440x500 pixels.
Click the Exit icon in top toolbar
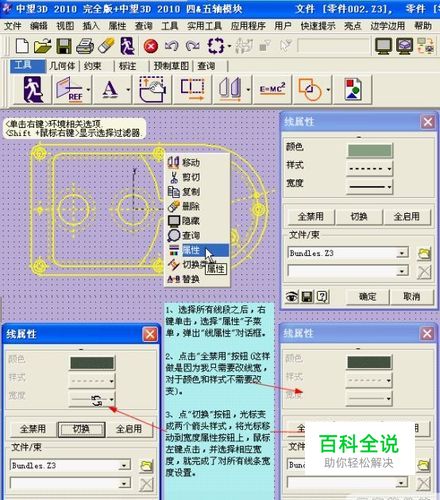pos(127,46)
